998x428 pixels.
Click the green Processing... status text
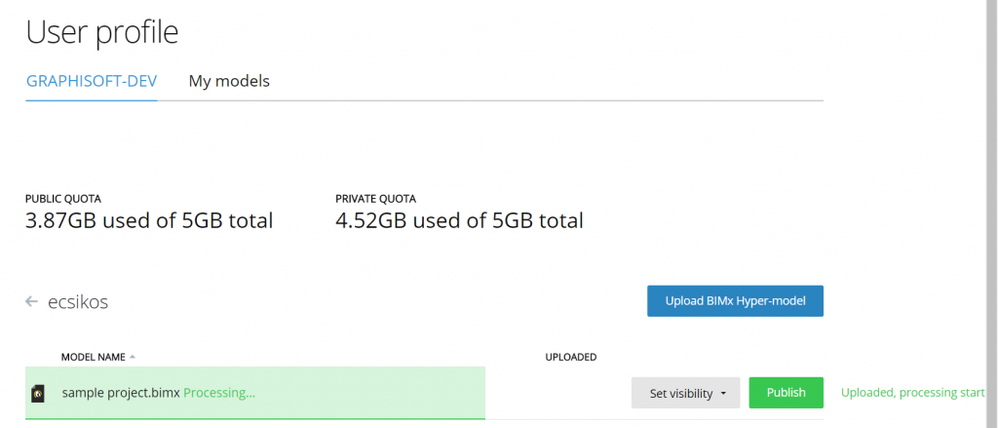219,393
